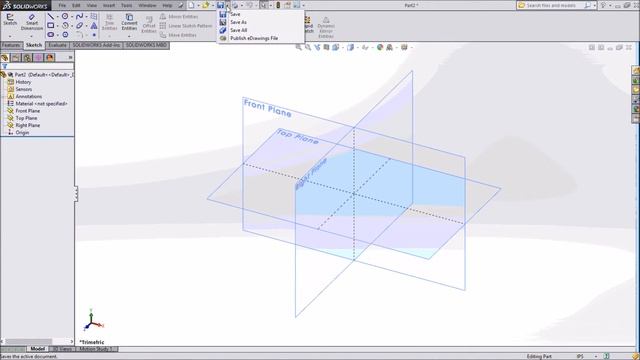Viewport: 640px width, 360px height.
Task: Click the Save toolbar icon
Action: pos(220,5)
